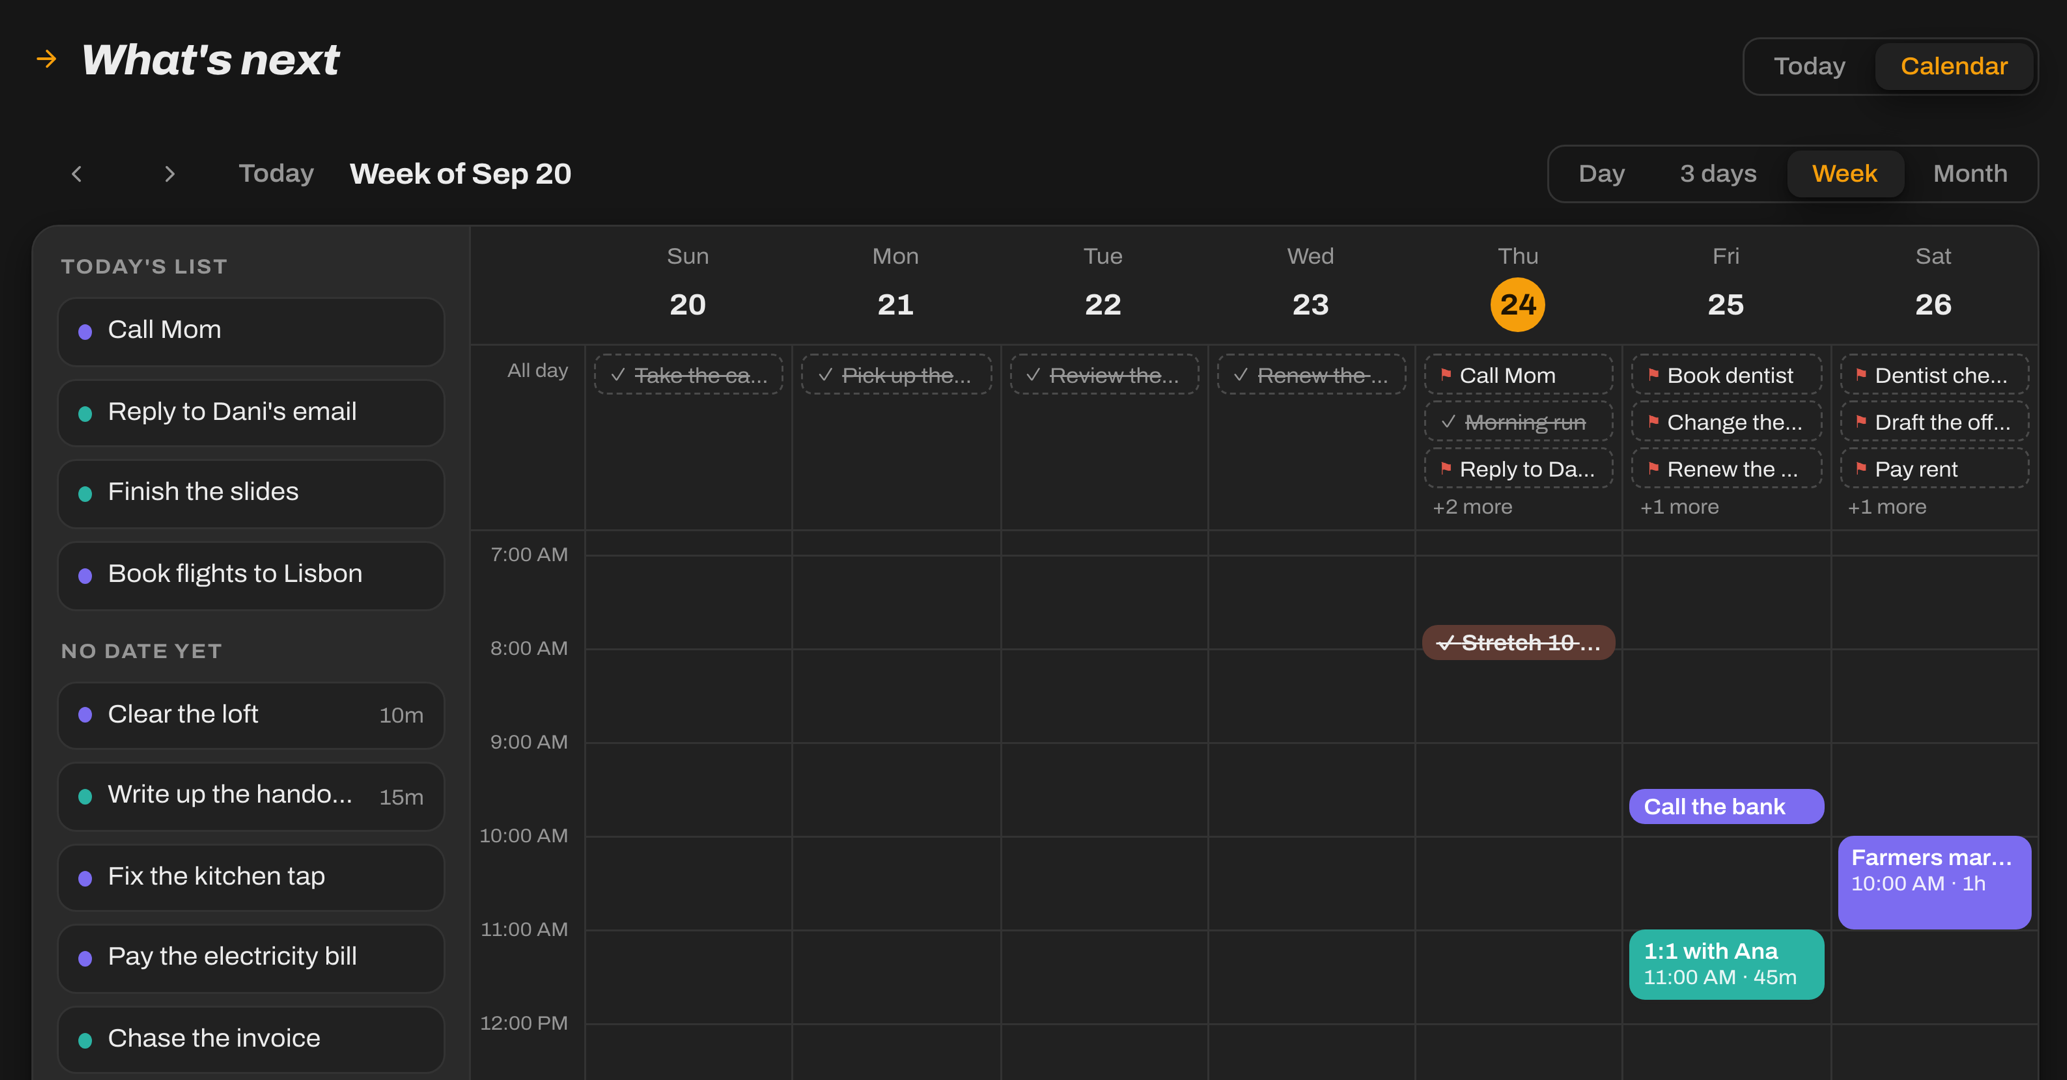Viewport: 2067px width, 1080px height.
Task: Click the purple dot on Book flights to Lisbon
Action: (85, 575)
